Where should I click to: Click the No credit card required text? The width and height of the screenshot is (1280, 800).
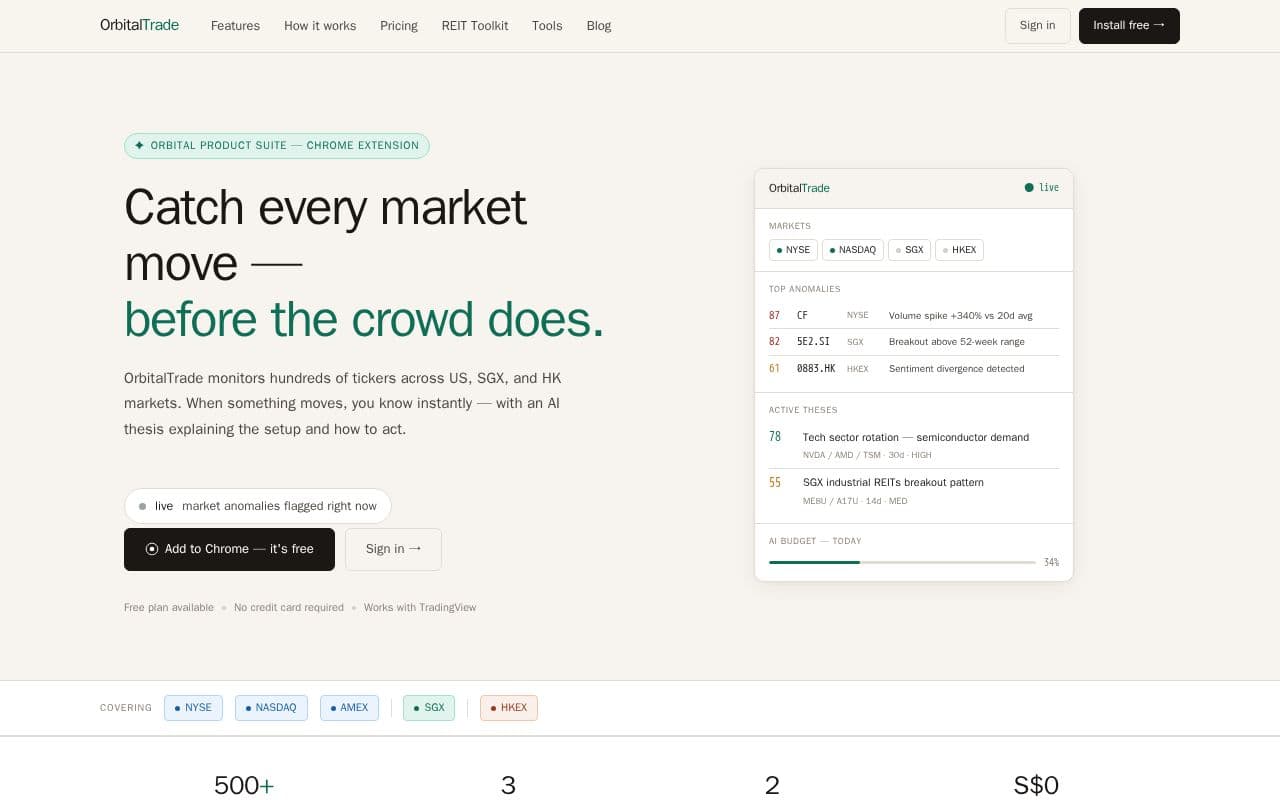pos(289,608)
